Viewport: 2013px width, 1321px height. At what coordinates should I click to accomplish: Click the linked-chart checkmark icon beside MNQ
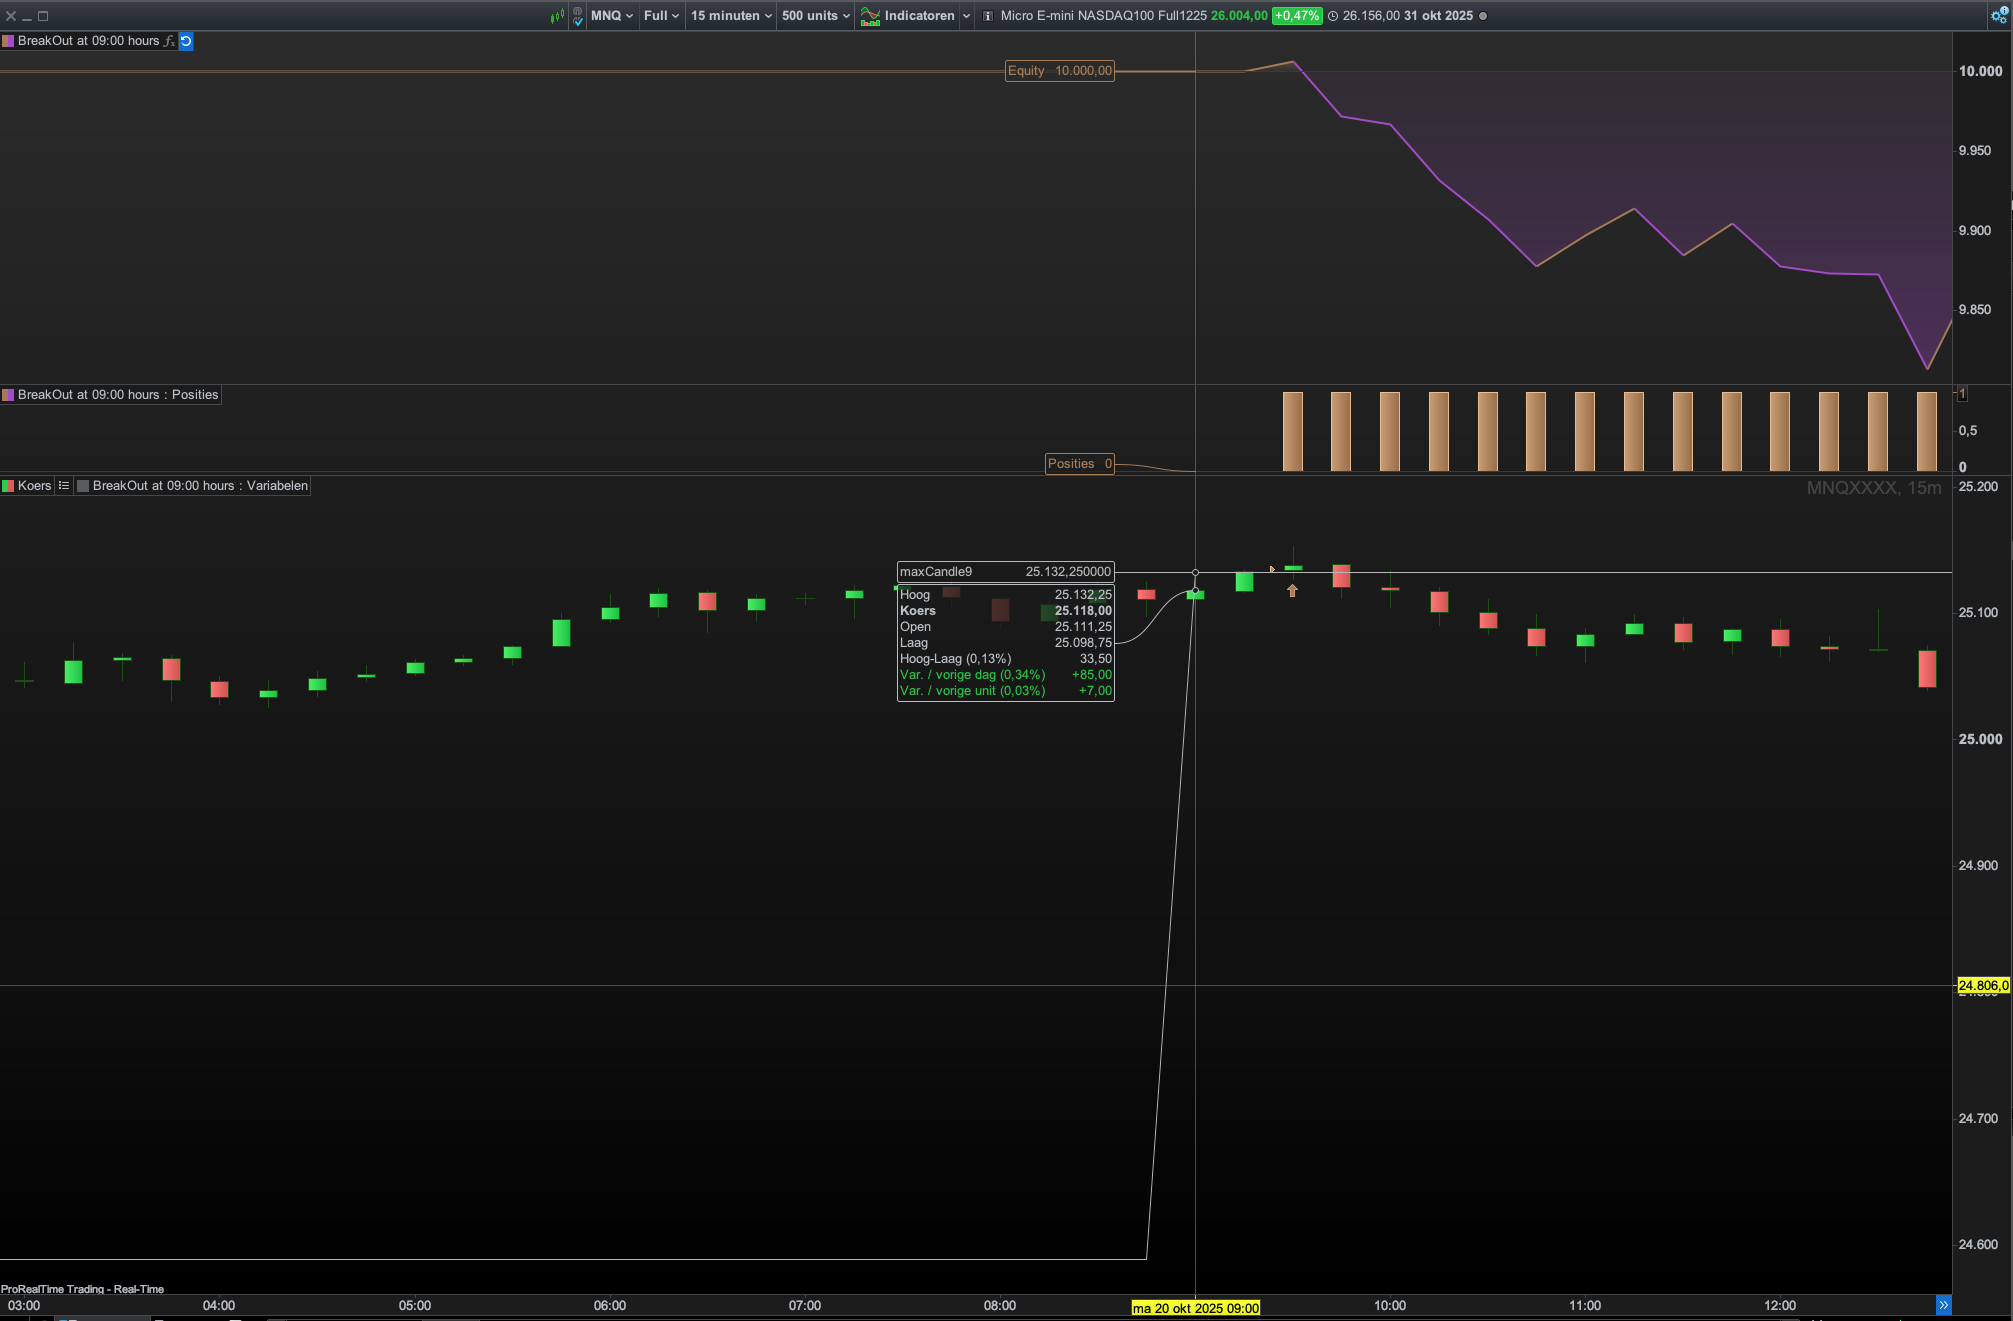[x=578, y=16]
